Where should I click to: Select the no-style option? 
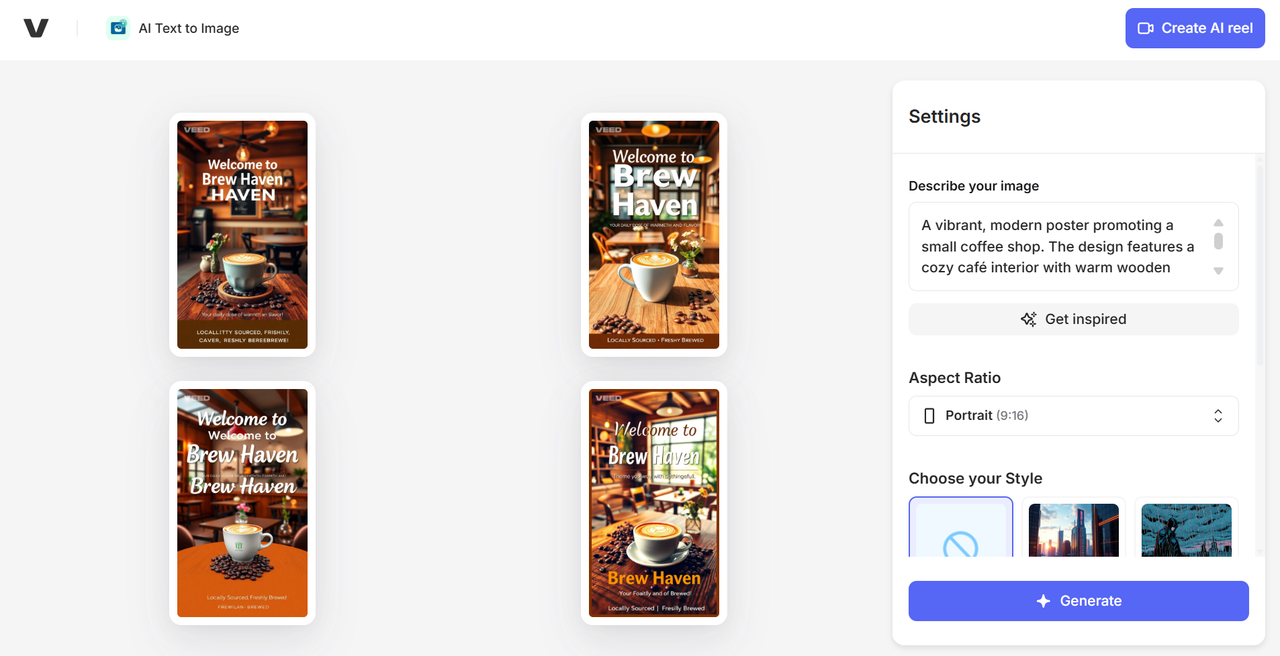click(x=960, y=528)
